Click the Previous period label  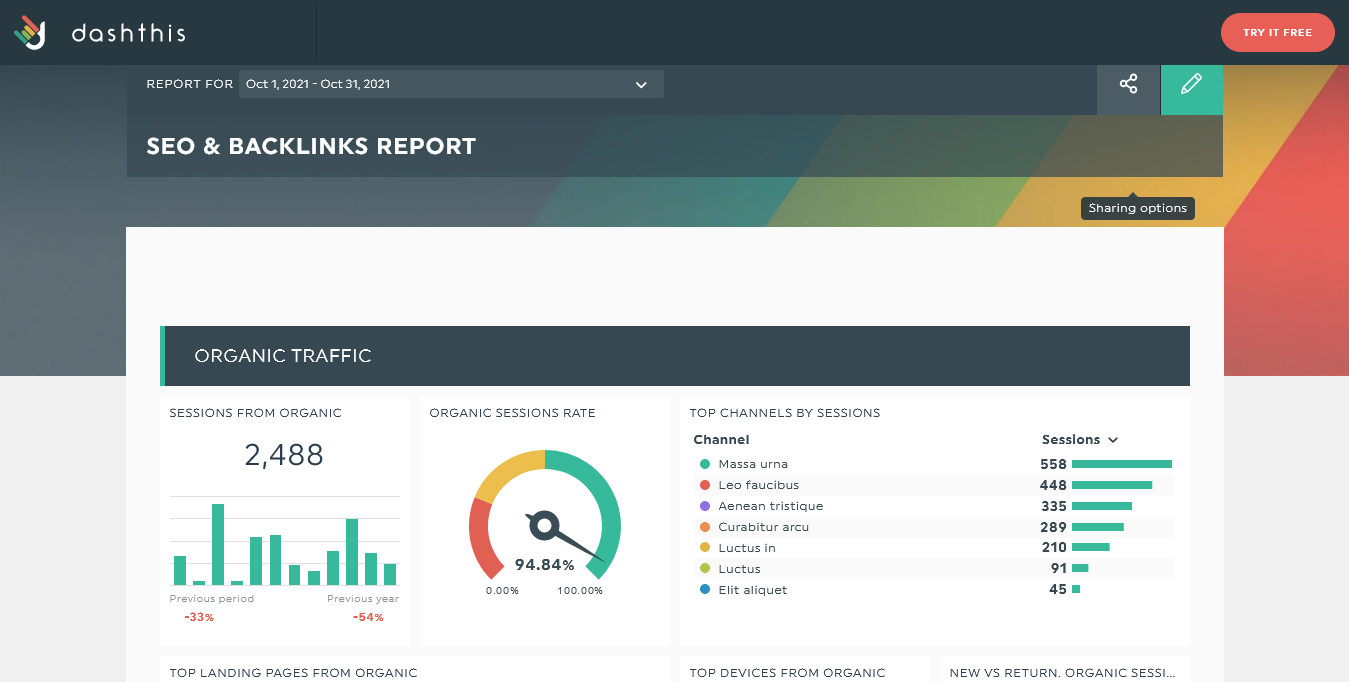[x=212, y=599]
